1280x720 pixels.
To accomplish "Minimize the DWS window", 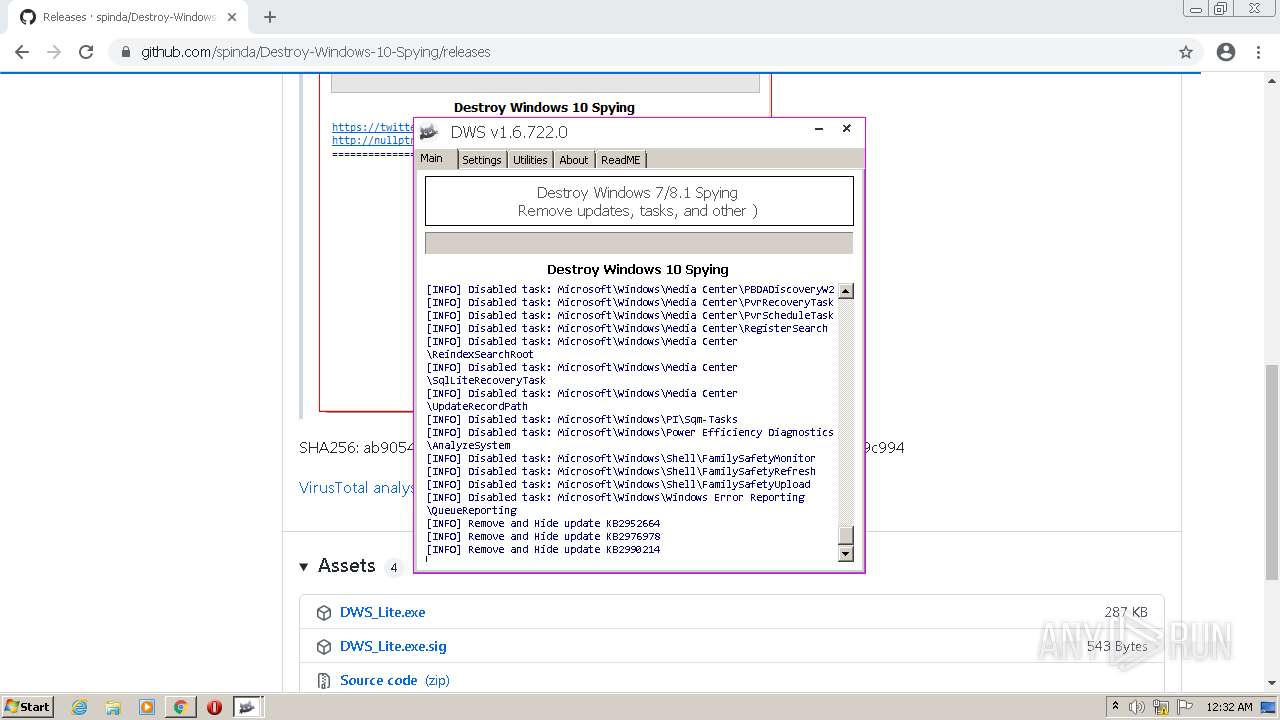I will tap(819, 129).
